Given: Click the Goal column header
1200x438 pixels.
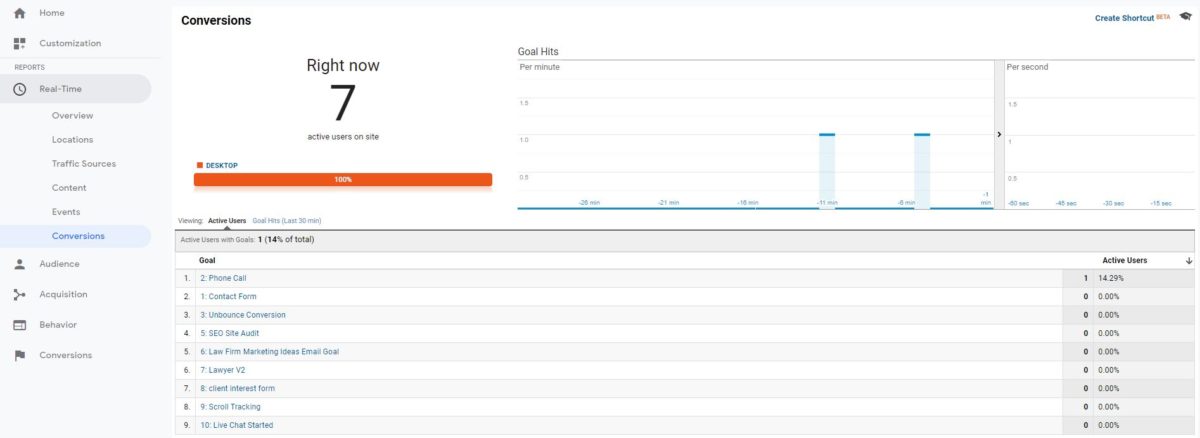Looking at the screenshot, I should (x=207, y=260).
